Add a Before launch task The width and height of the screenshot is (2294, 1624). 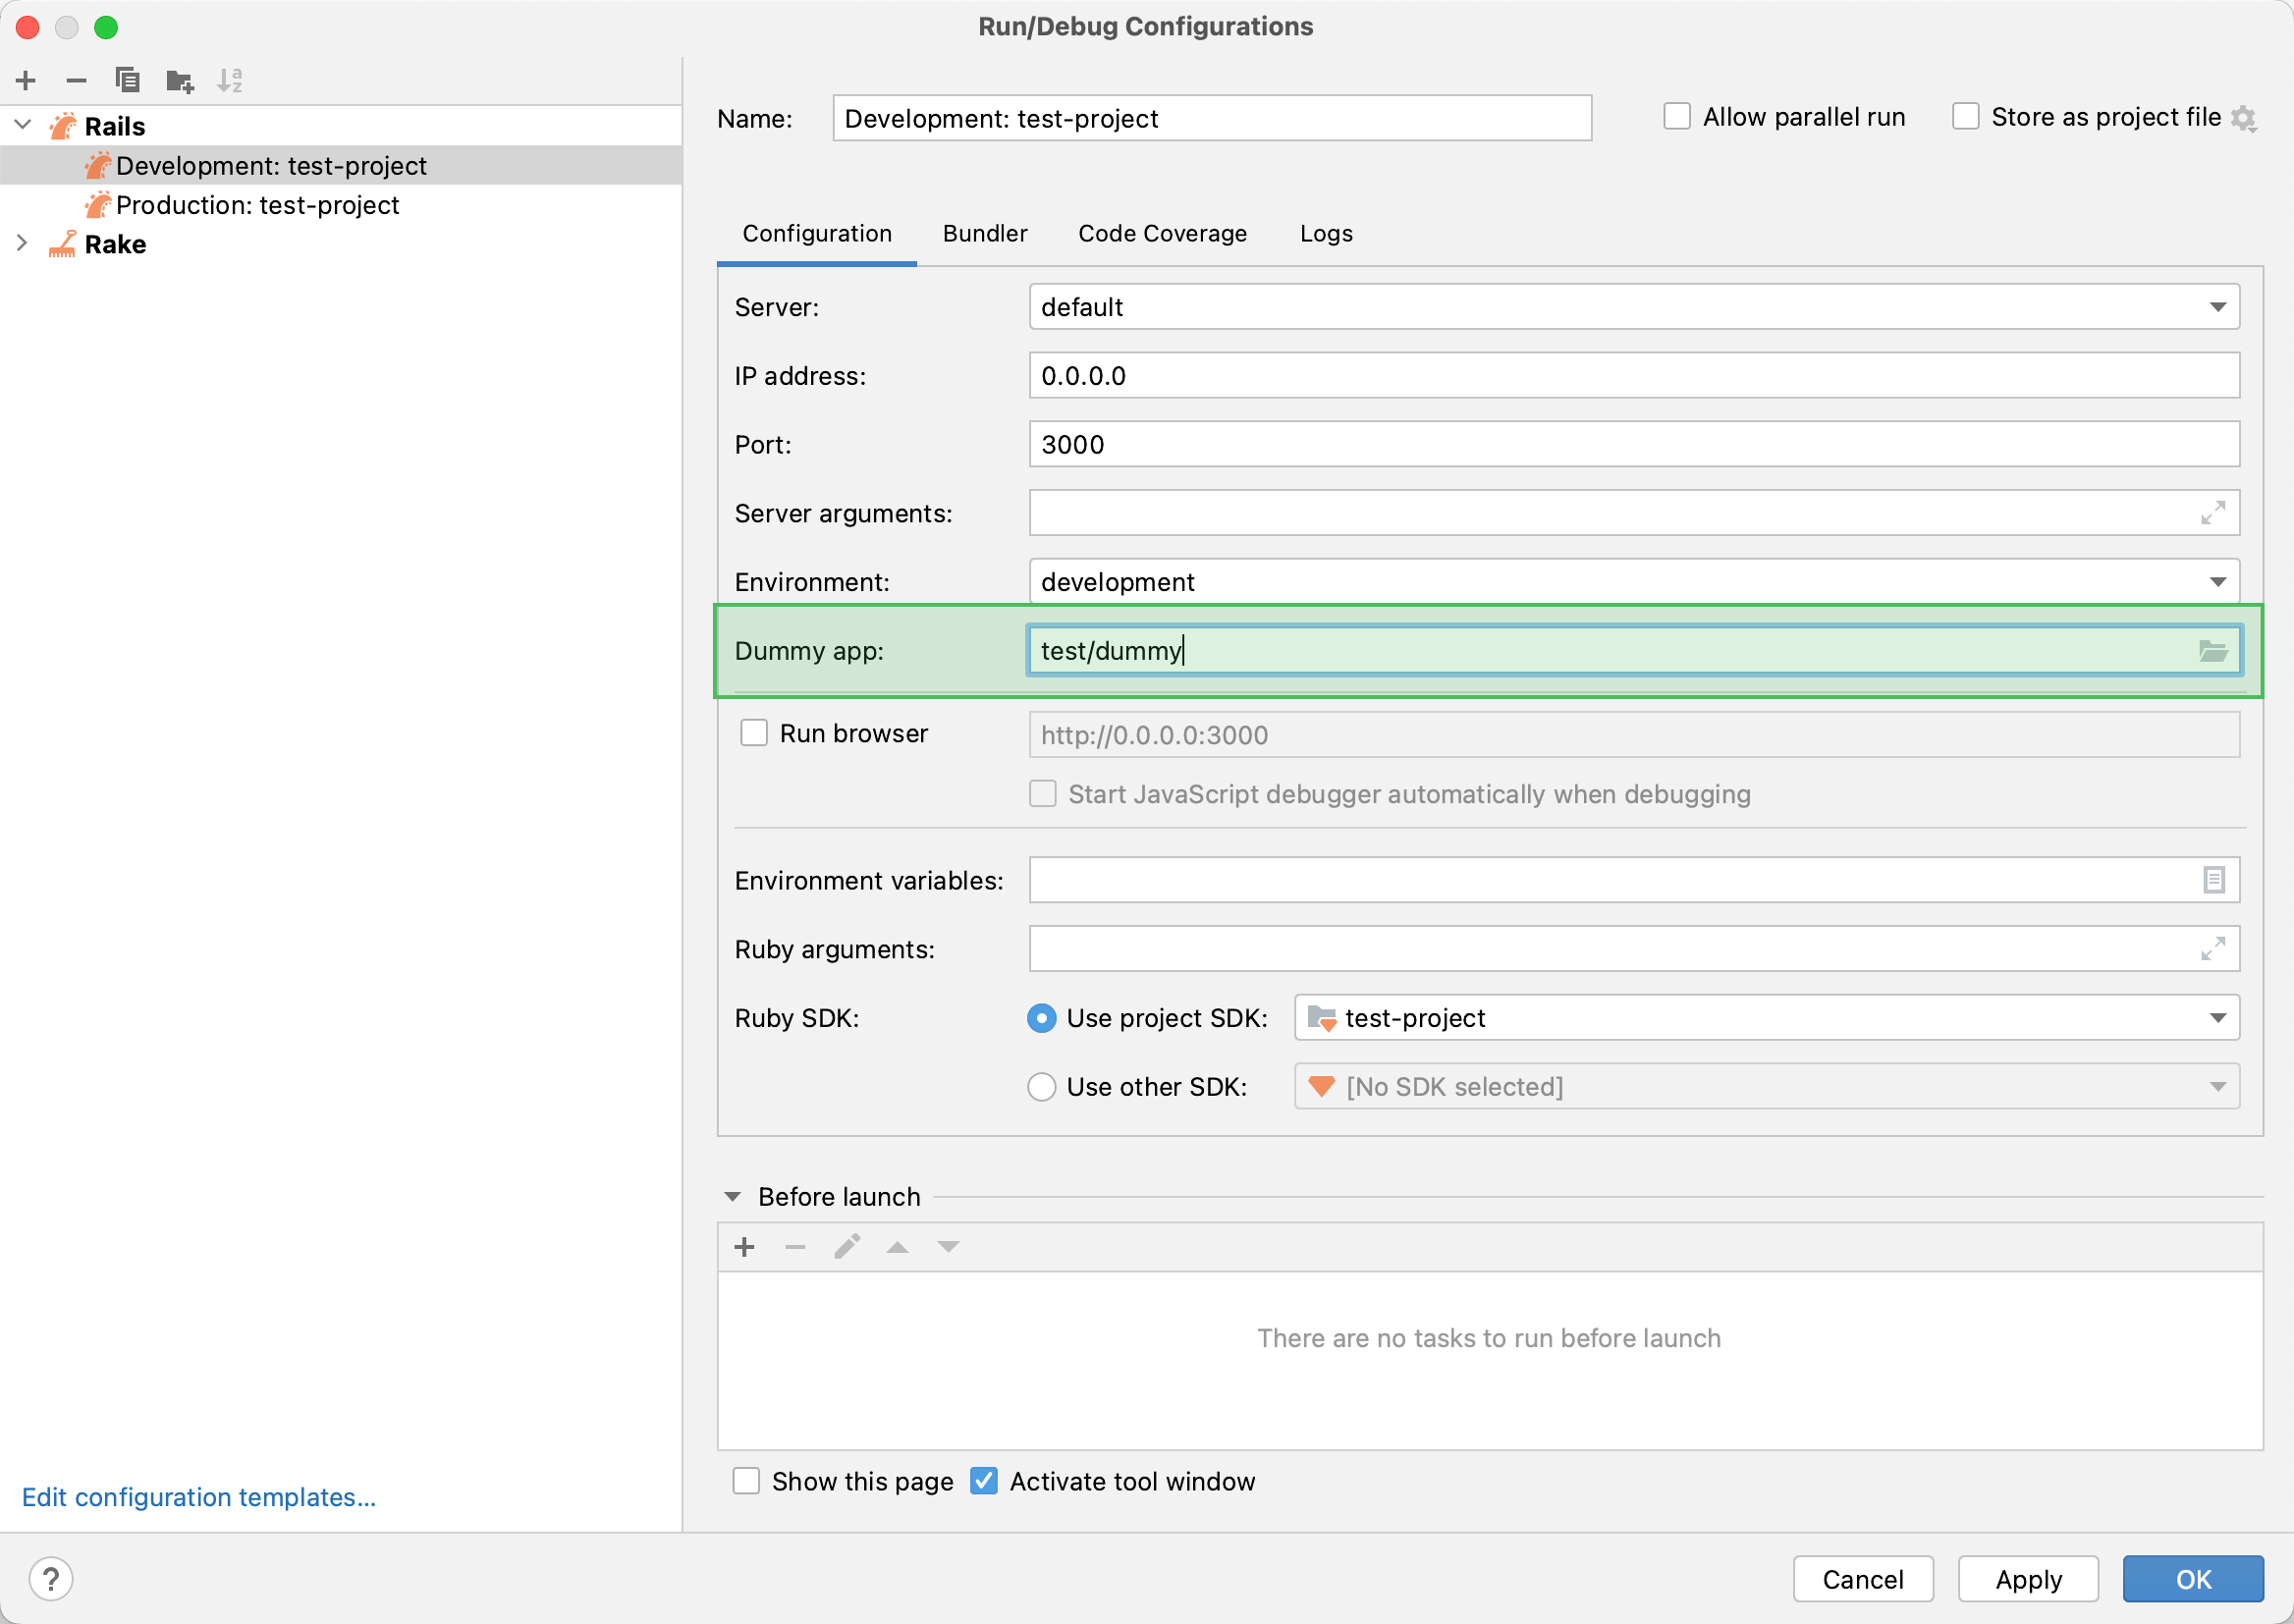[x=744, y=1246]
